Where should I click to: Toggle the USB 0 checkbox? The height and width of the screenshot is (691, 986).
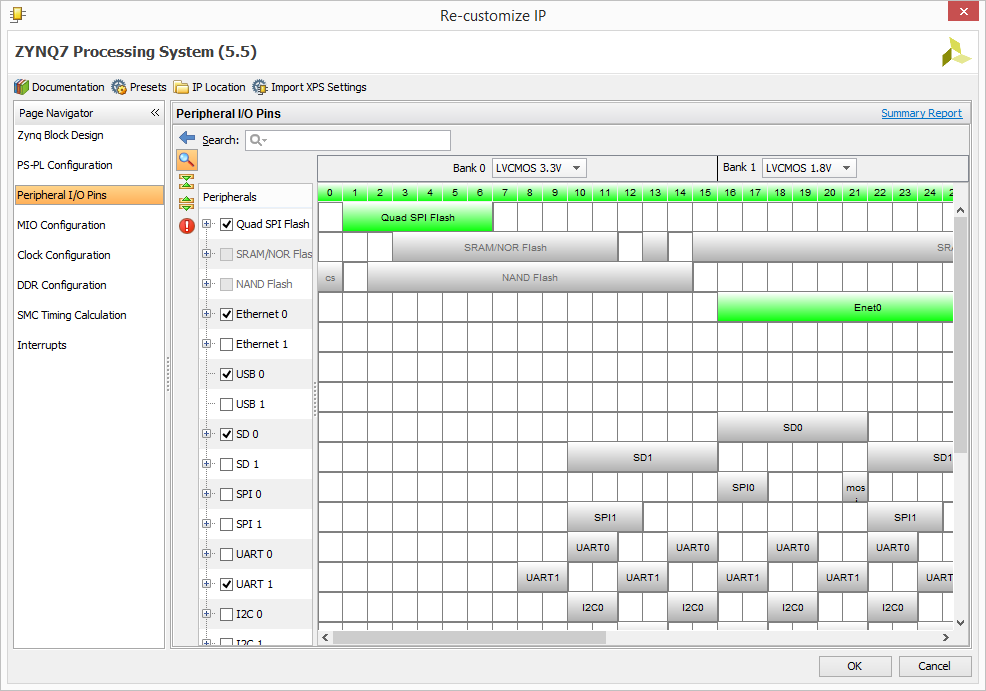[x=226, y=375]
